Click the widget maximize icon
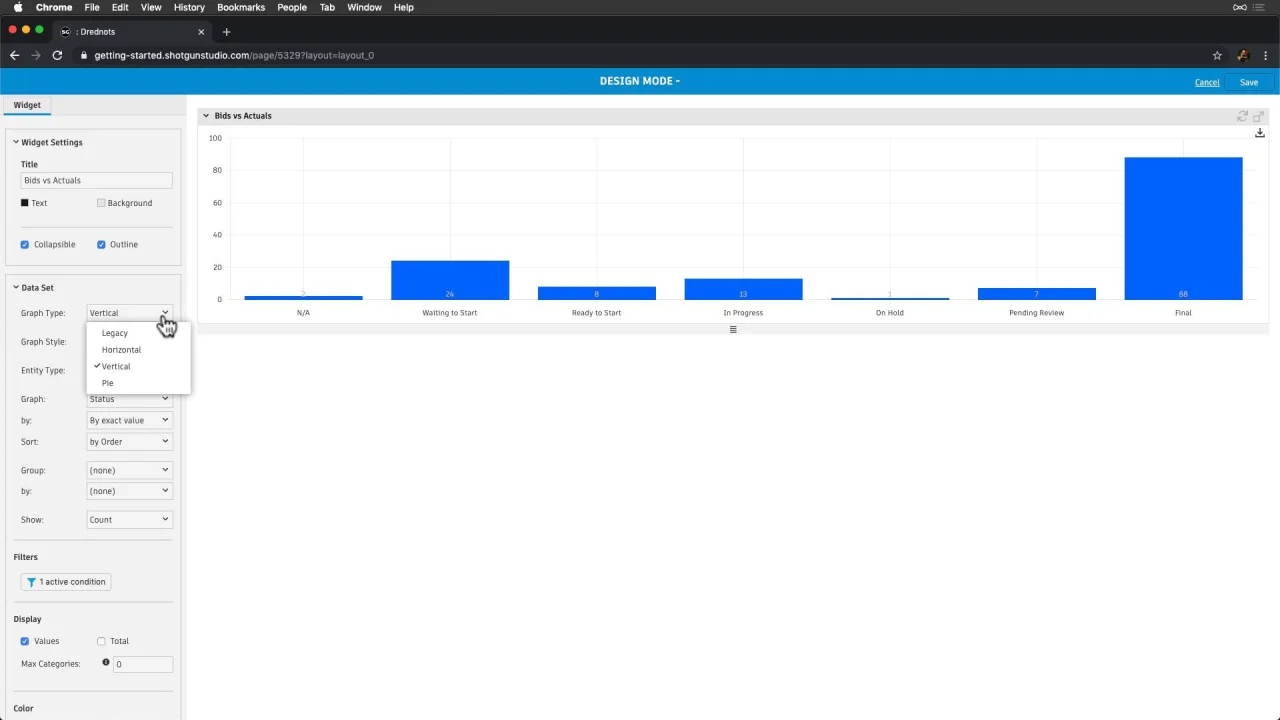 tap(1259, 116)
